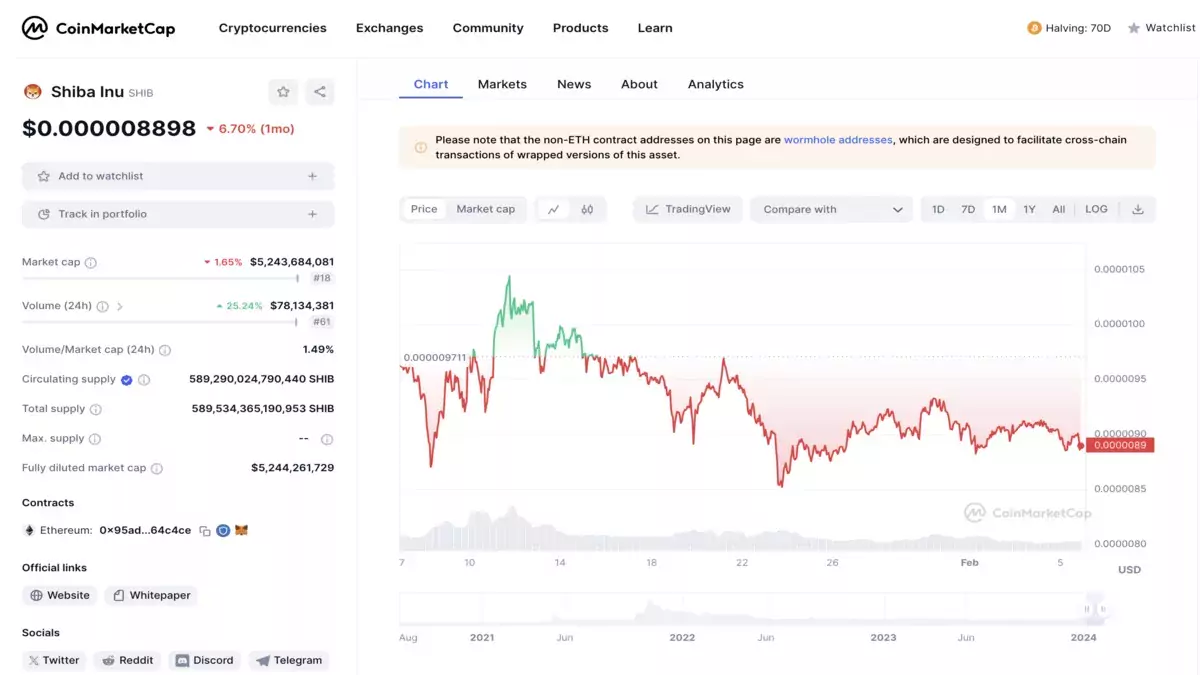Copy the Ethereum contract address
Image resolution: width=1200 pixels, height=675 pixels.
point(205,531)
